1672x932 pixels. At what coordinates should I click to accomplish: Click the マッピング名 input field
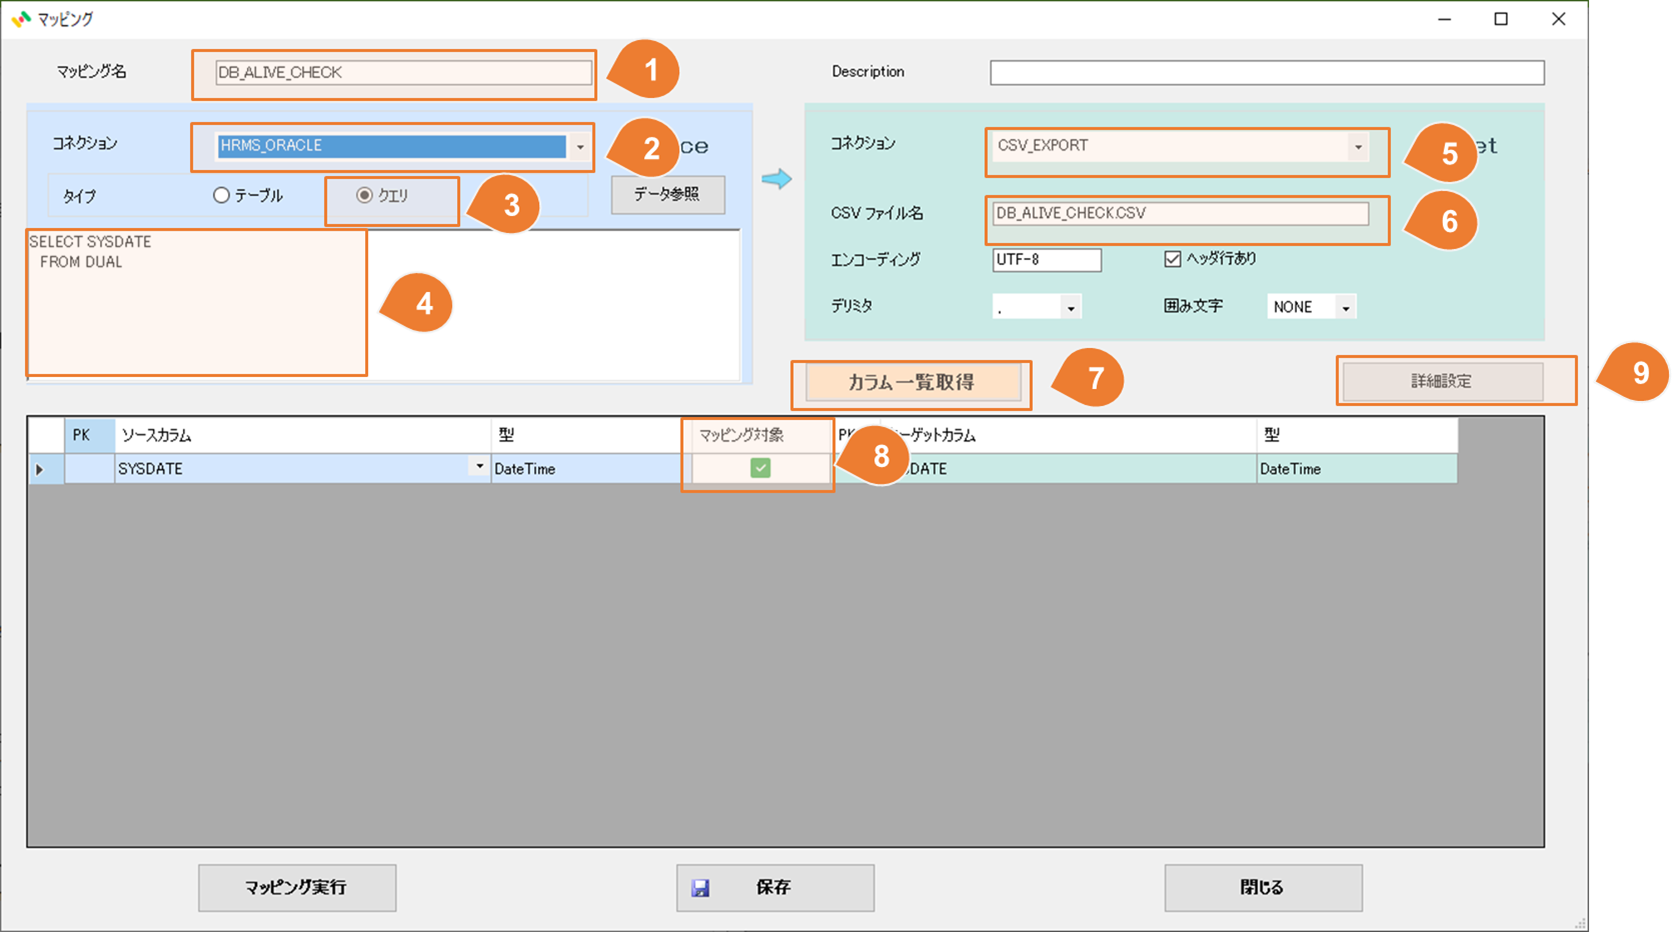point(403,72)
